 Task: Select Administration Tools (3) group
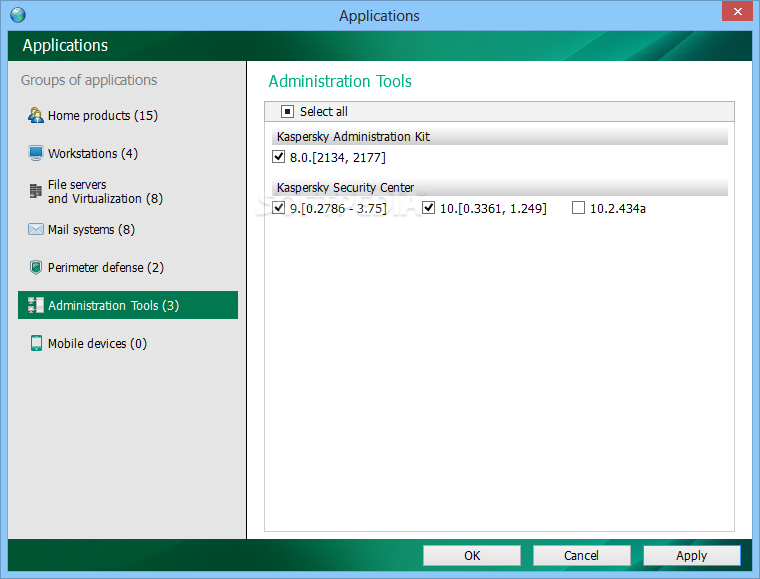pyautogui.click(x=127, y=305)
